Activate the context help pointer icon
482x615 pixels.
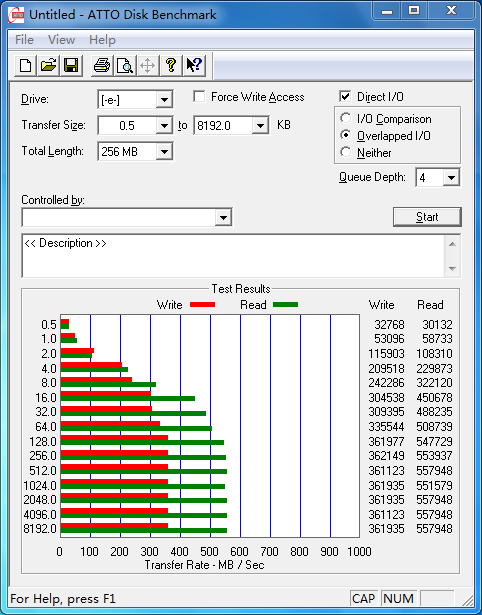click(193, 65)
